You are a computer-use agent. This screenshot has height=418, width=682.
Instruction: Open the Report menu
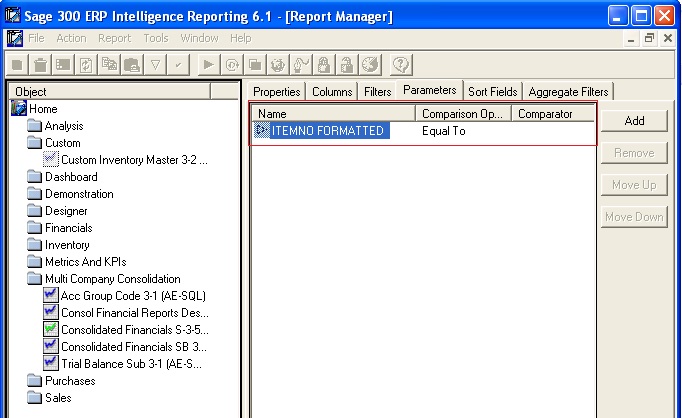[x=114, y=38]
